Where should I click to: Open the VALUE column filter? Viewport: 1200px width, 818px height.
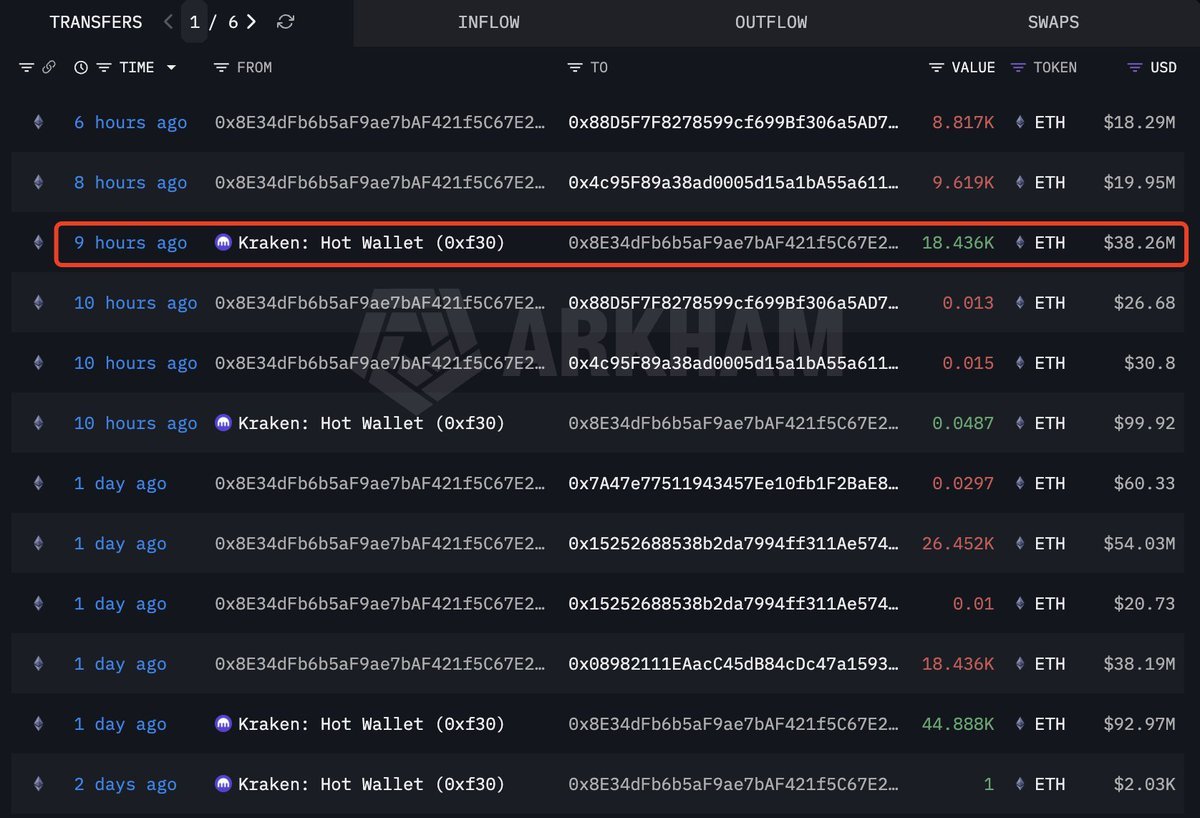coord(936,68)
